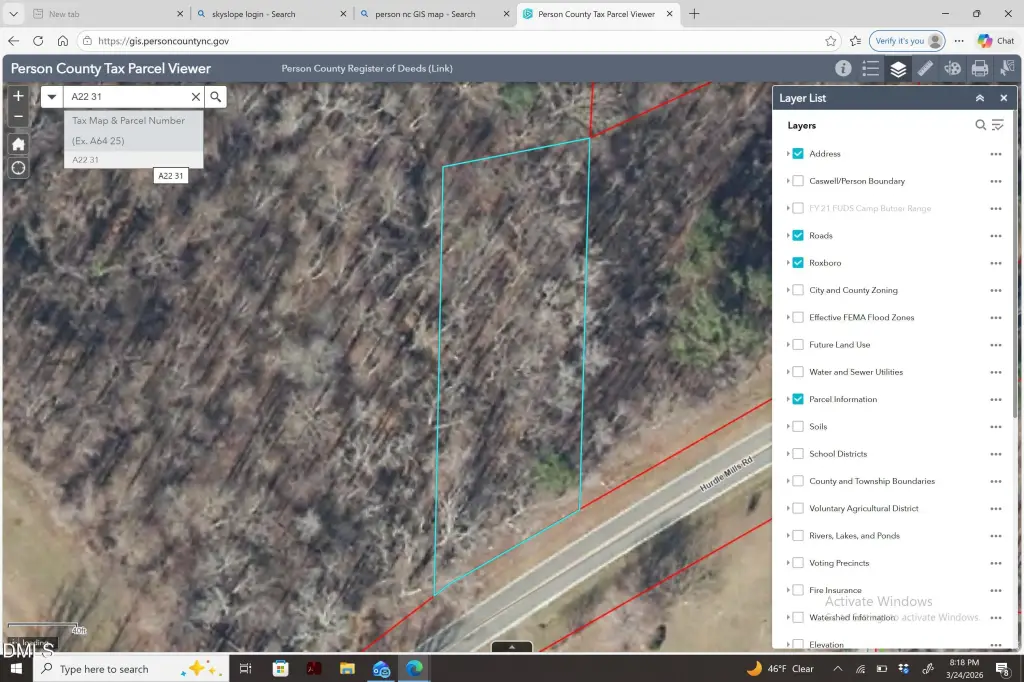Open the Legend widget icon
1024x682 pixels.
tap(871, 69)
